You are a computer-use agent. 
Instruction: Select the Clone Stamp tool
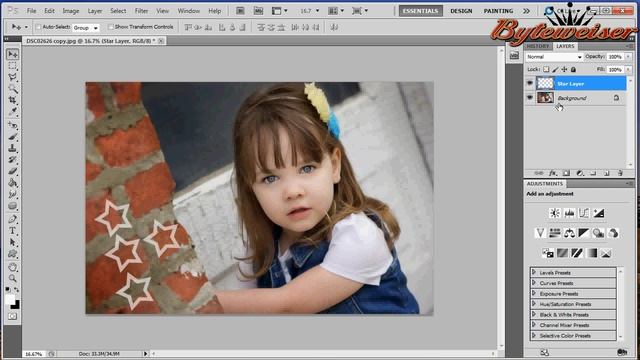(13, 148)
